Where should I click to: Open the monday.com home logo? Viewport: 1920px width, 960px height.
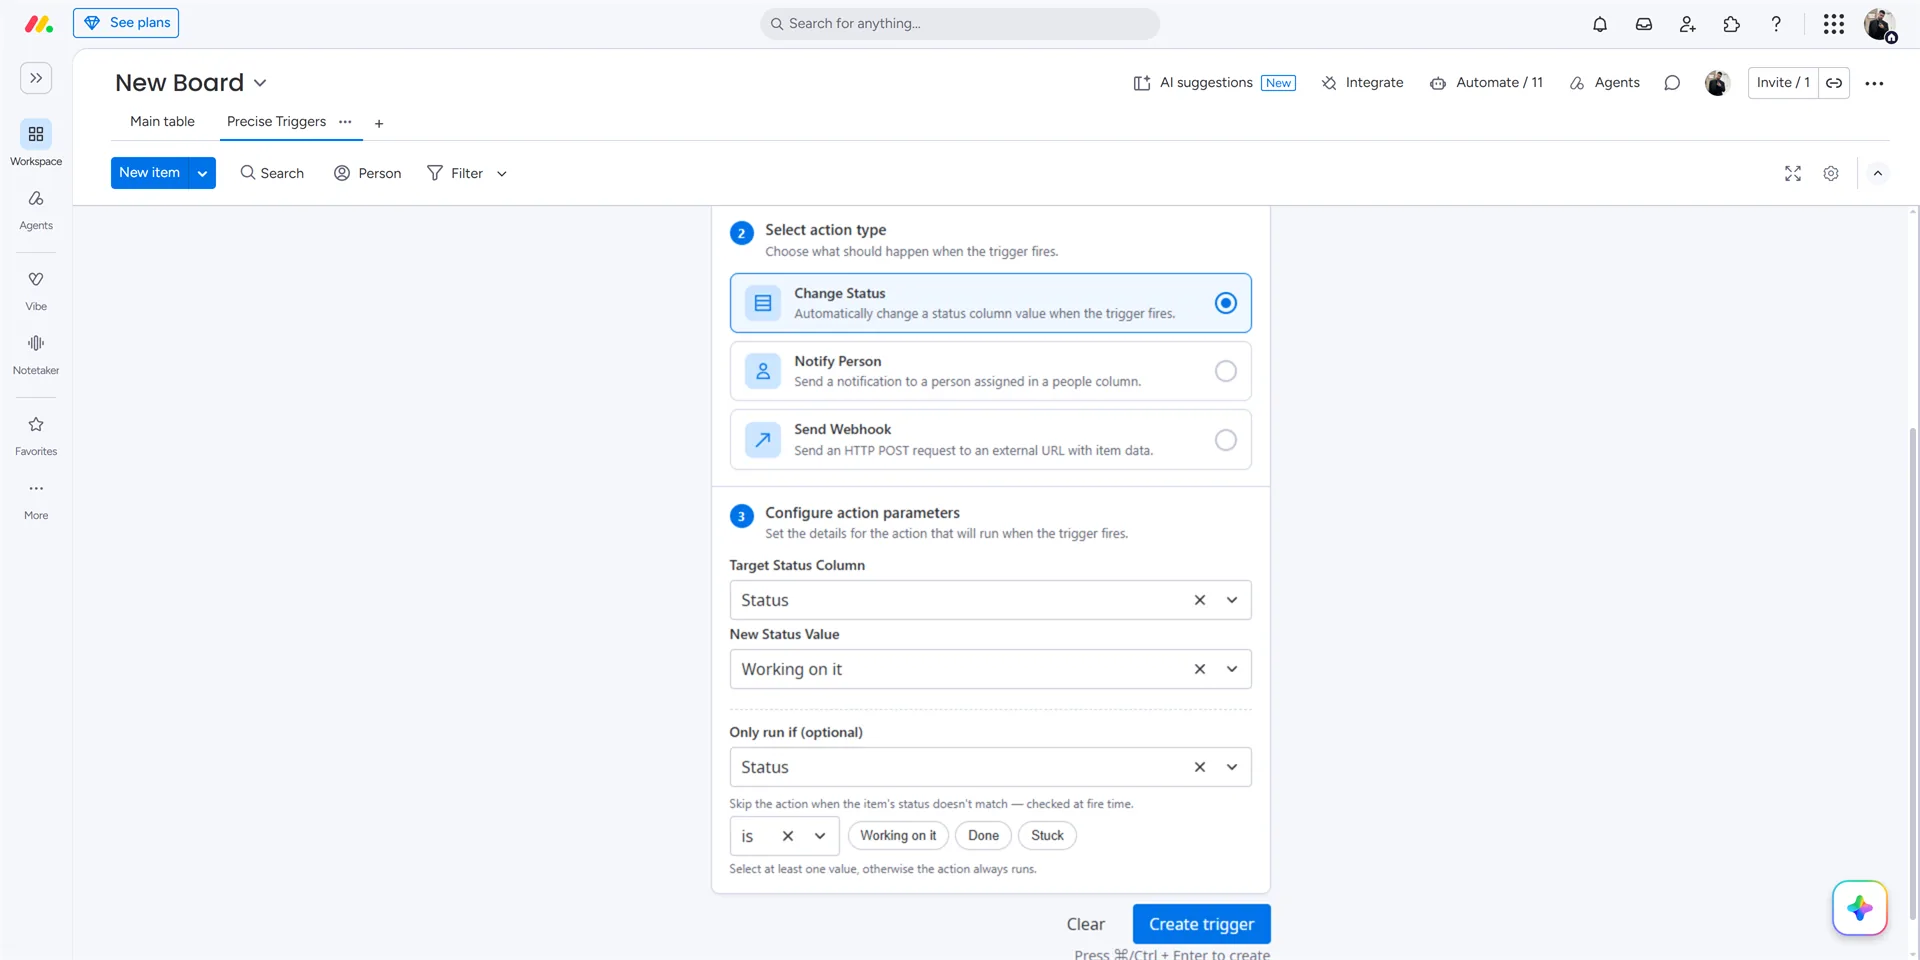(x=38, y=24)
